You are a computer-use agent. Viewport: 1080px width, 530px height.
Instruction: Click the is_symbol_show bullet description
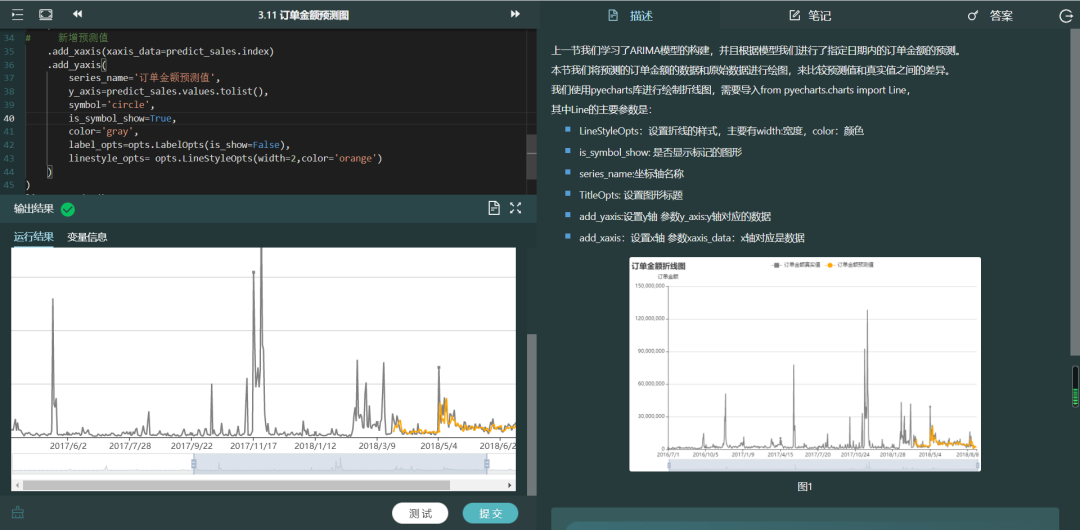click(x=661, y=152)
